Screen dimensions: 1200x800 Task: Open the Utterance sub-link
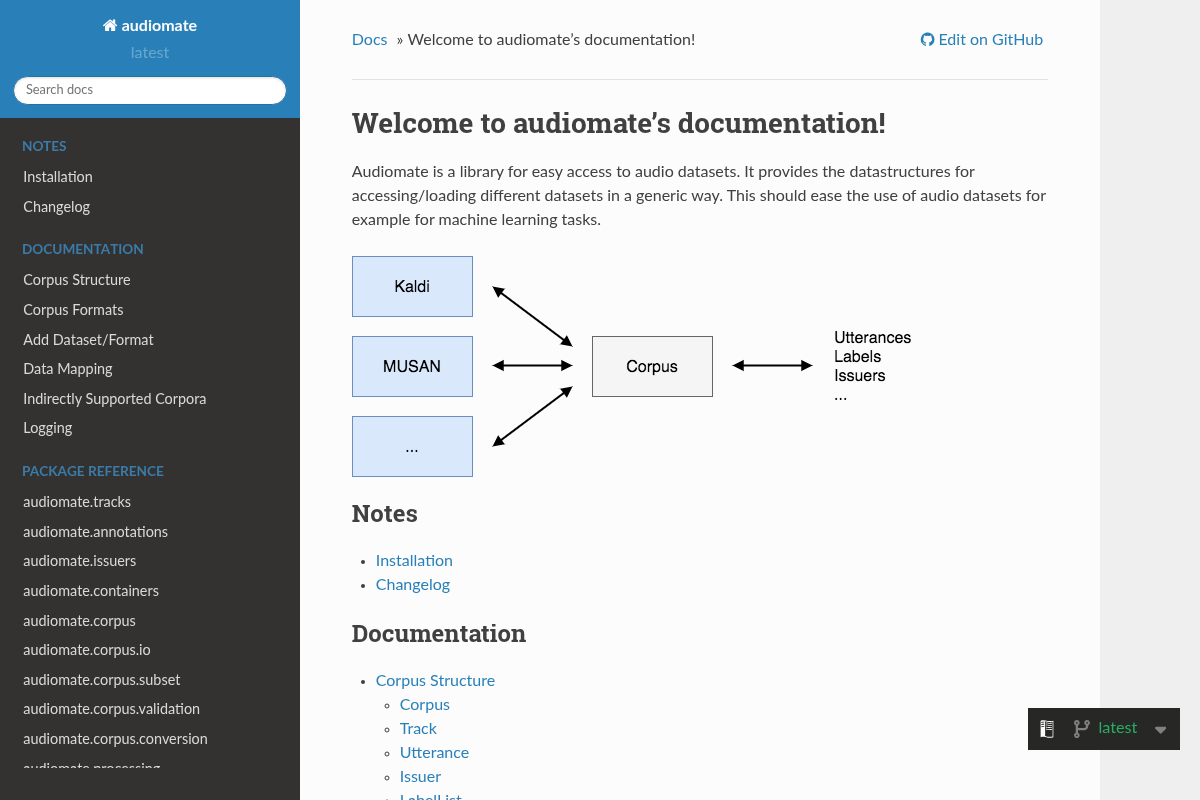point(434,753)
